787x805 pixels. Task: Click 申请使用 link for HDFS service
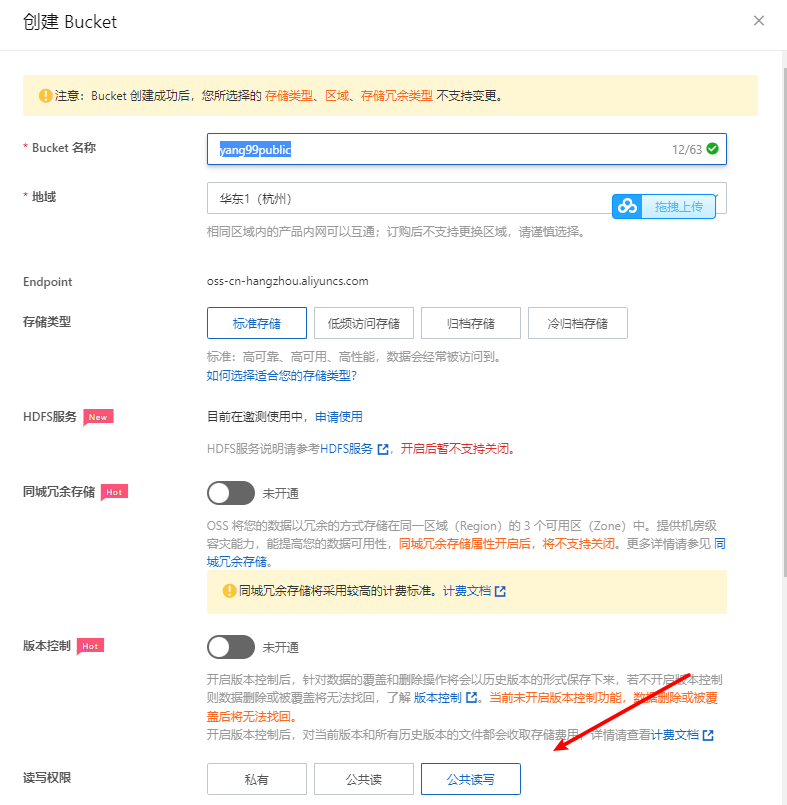click(x=339, y=417)
